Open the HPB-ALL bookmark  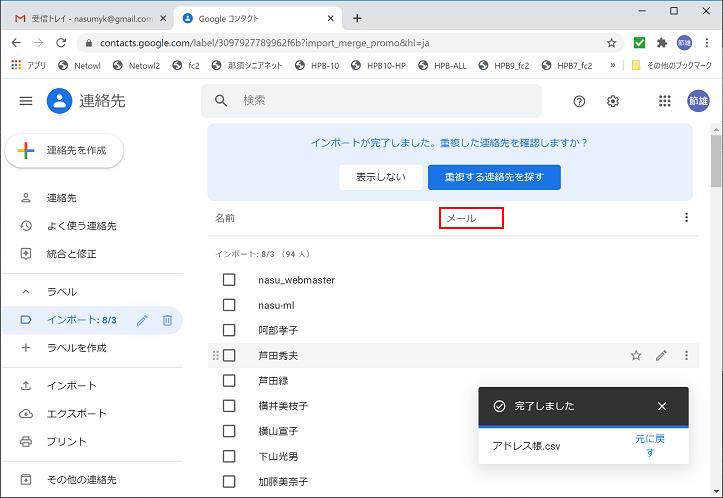(442, 65)
